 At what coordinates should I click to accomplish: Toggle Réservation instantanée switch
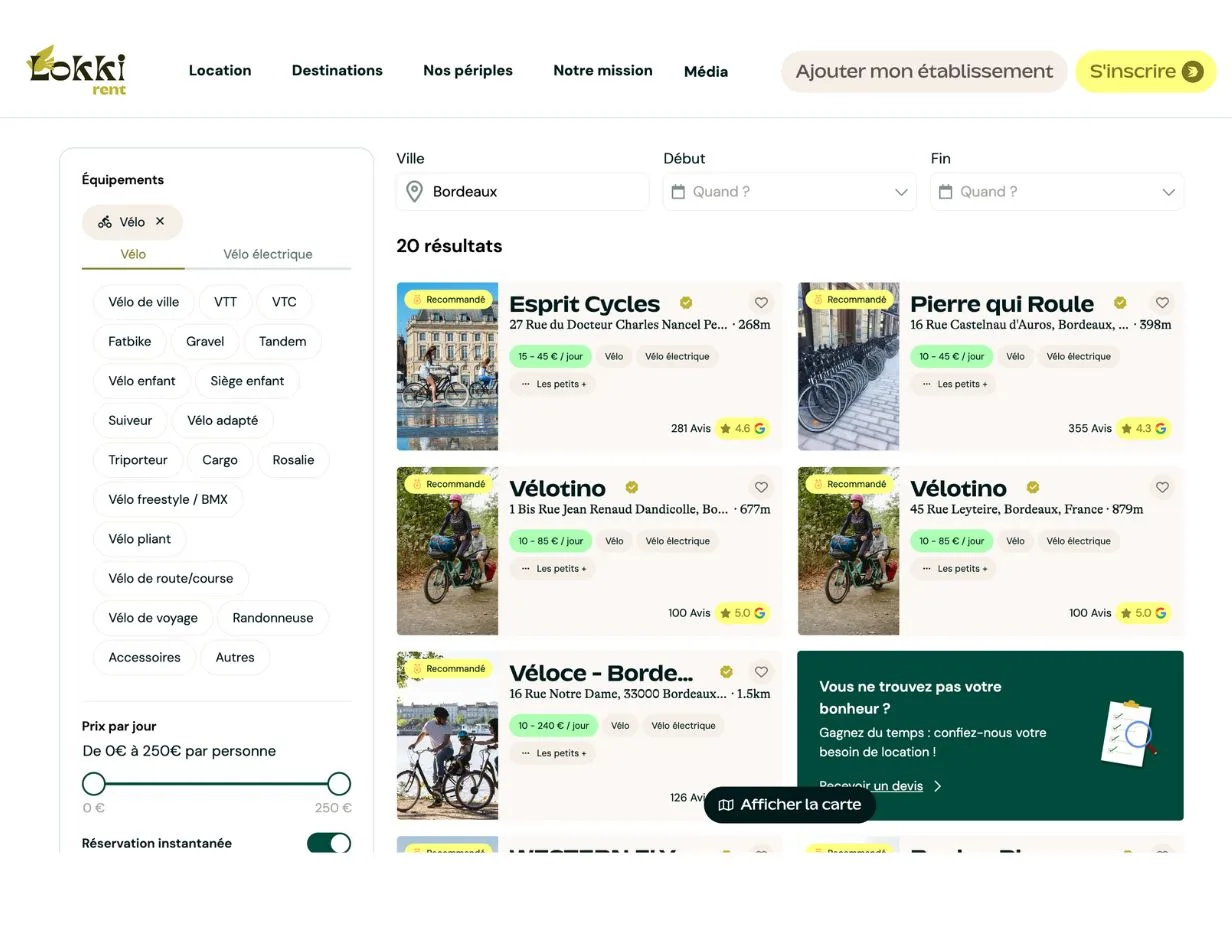[x=329, y=843]
